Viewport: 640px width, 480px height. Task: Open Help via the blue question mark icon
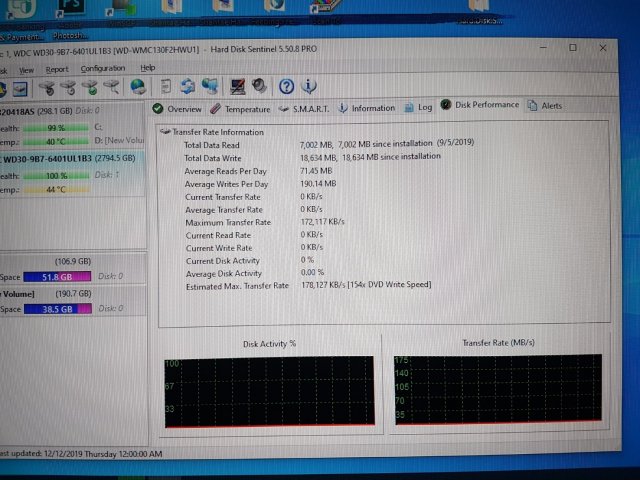pos(287,87)
